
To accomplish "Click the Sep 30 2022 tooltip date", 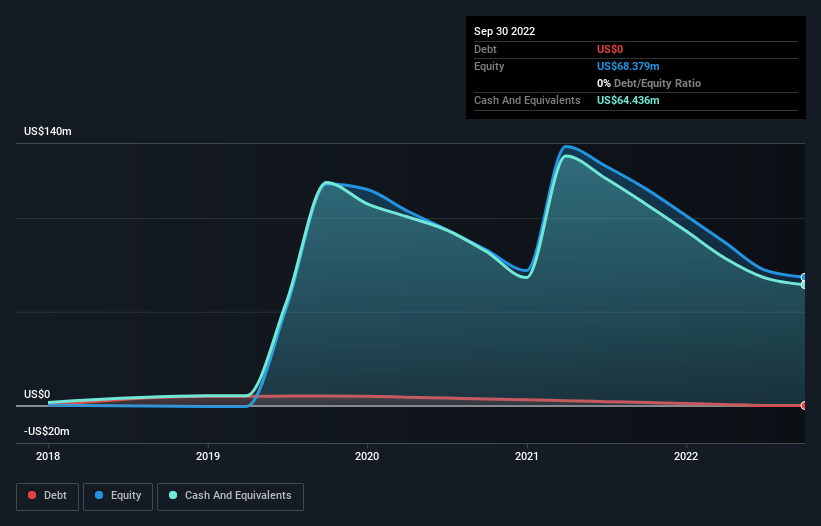I will click(x=504, y=31).
